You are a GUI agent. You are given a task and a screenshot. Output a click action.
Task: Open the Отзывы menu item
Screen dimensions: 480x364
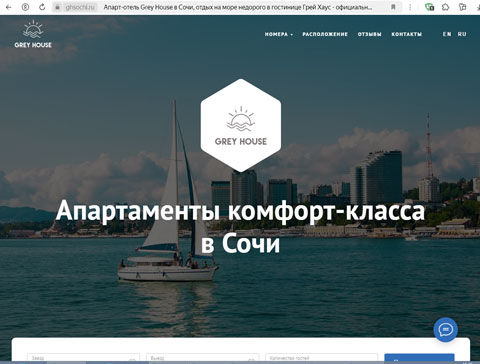(369, 34)
